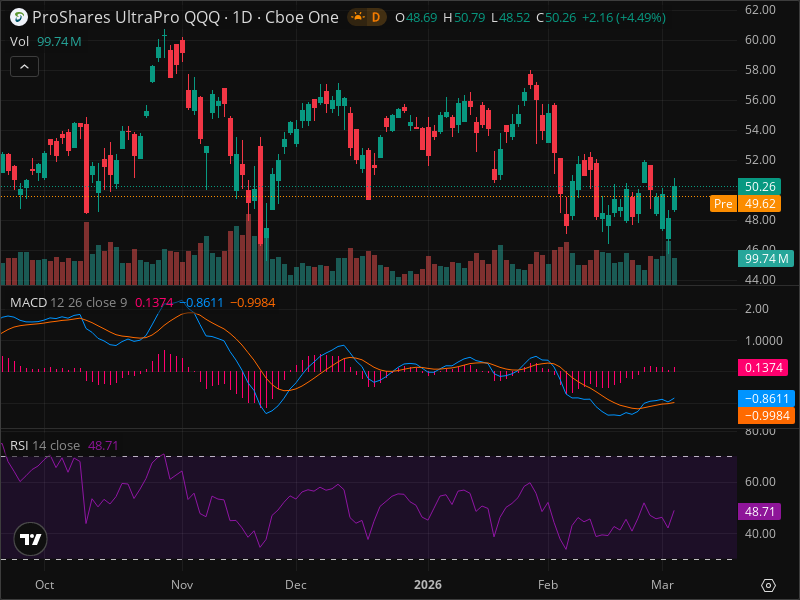Click the 48.71 RSI legend value
The height and width of the screenshot is (600, 800).
[x=103, y=445]
